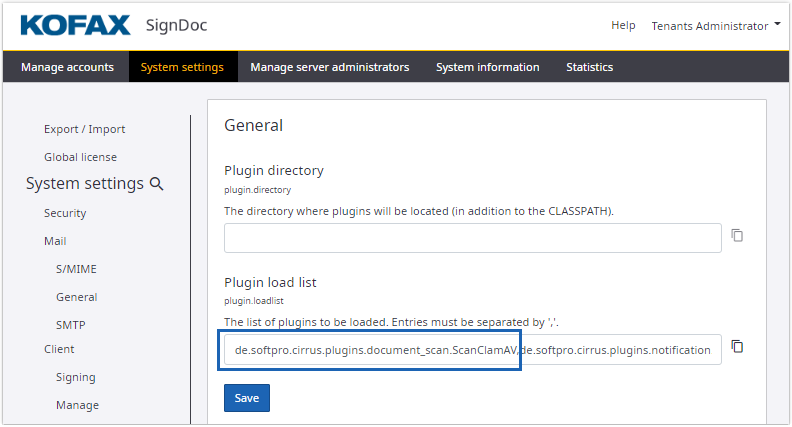Click the search icon beside System settings
The image size is (792, 427).
click(157, 184)
